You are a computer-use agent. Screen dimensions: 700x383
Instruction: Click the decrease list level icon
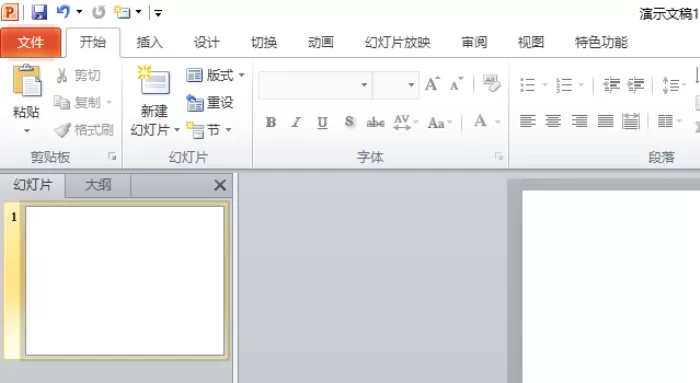tap(611, 84)
